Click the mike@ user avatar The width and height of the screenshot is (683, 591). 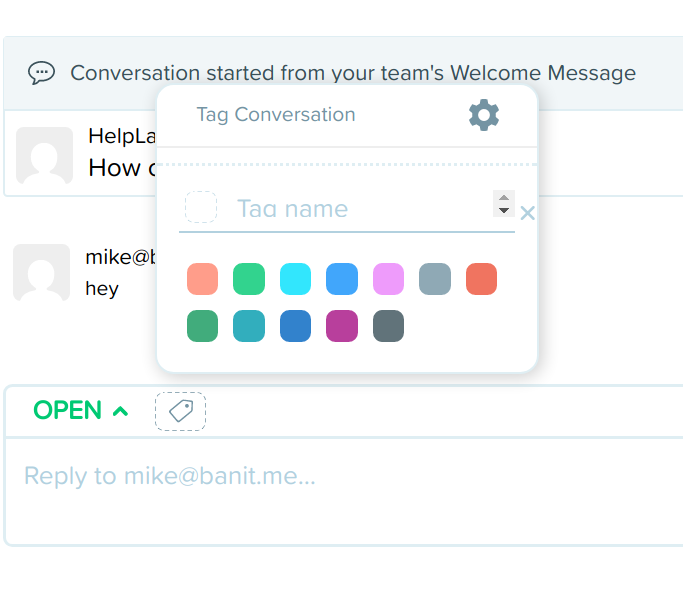point(41,272)
